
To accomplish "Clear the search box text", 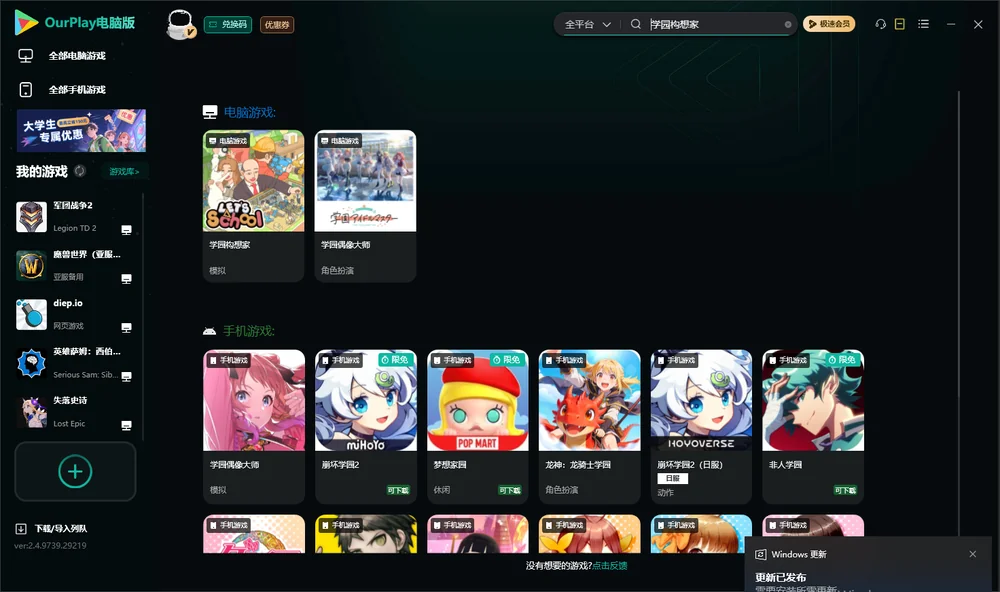I will [x=788, y=24].
